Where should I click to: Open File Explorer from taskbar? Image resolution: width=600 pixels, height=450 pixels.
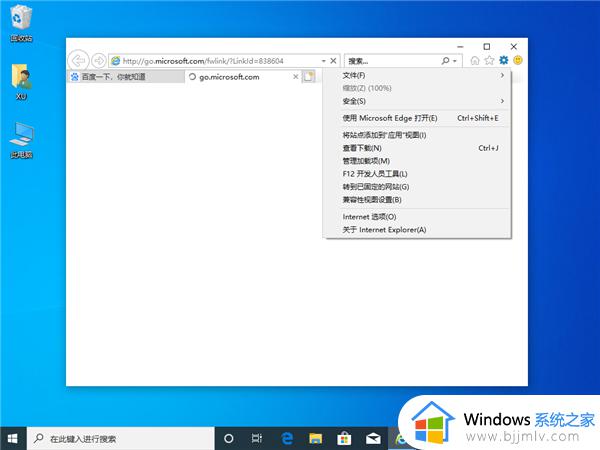(315, 439)
